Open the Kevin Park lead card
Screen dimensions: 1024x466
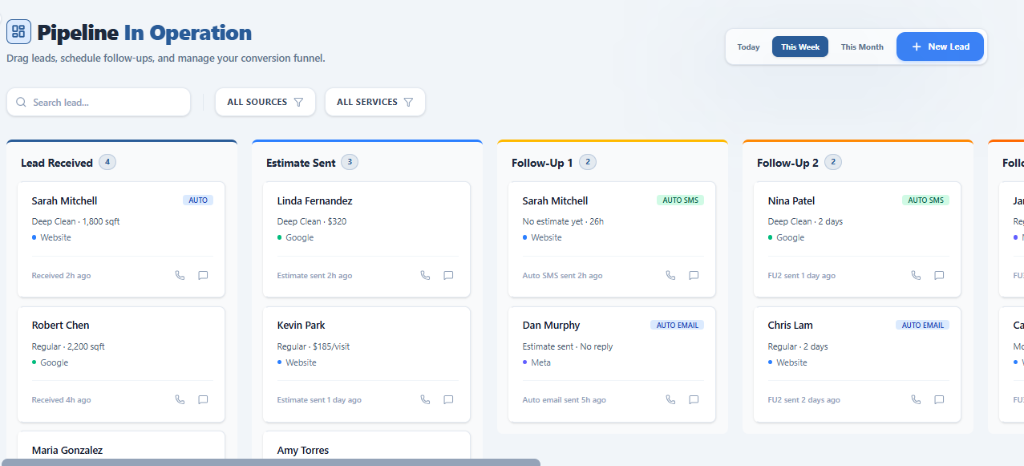366,364
